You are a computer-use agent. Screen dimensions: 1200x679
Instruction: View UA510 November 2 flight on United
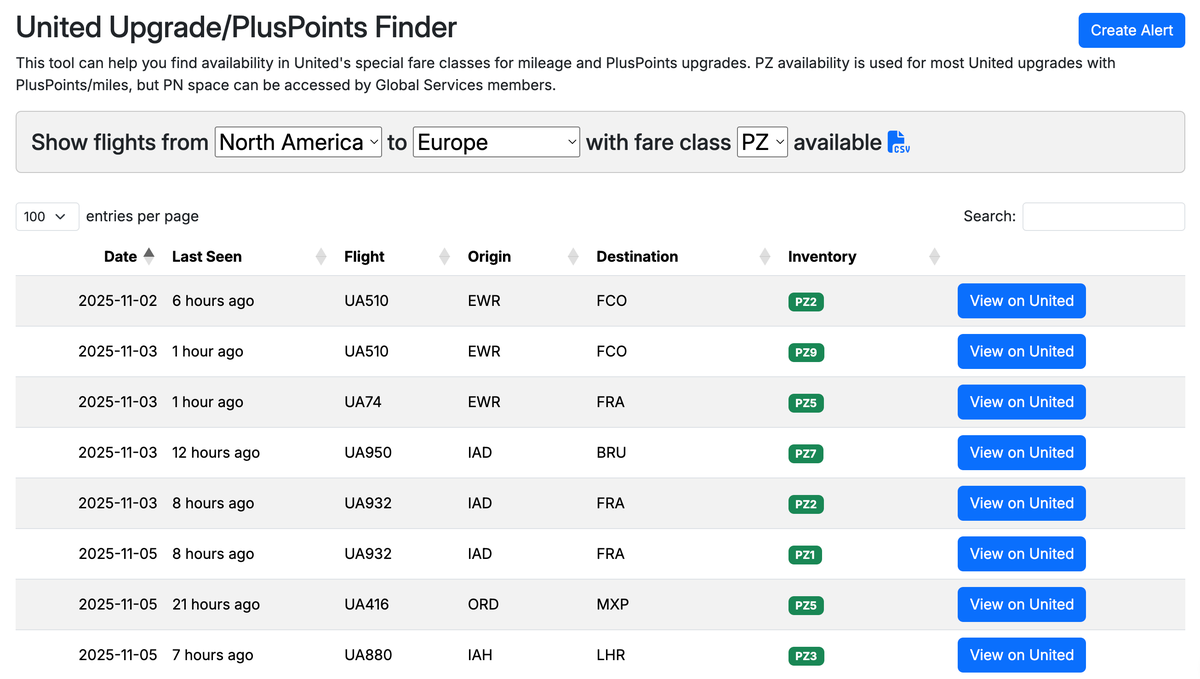point(1021,301)
